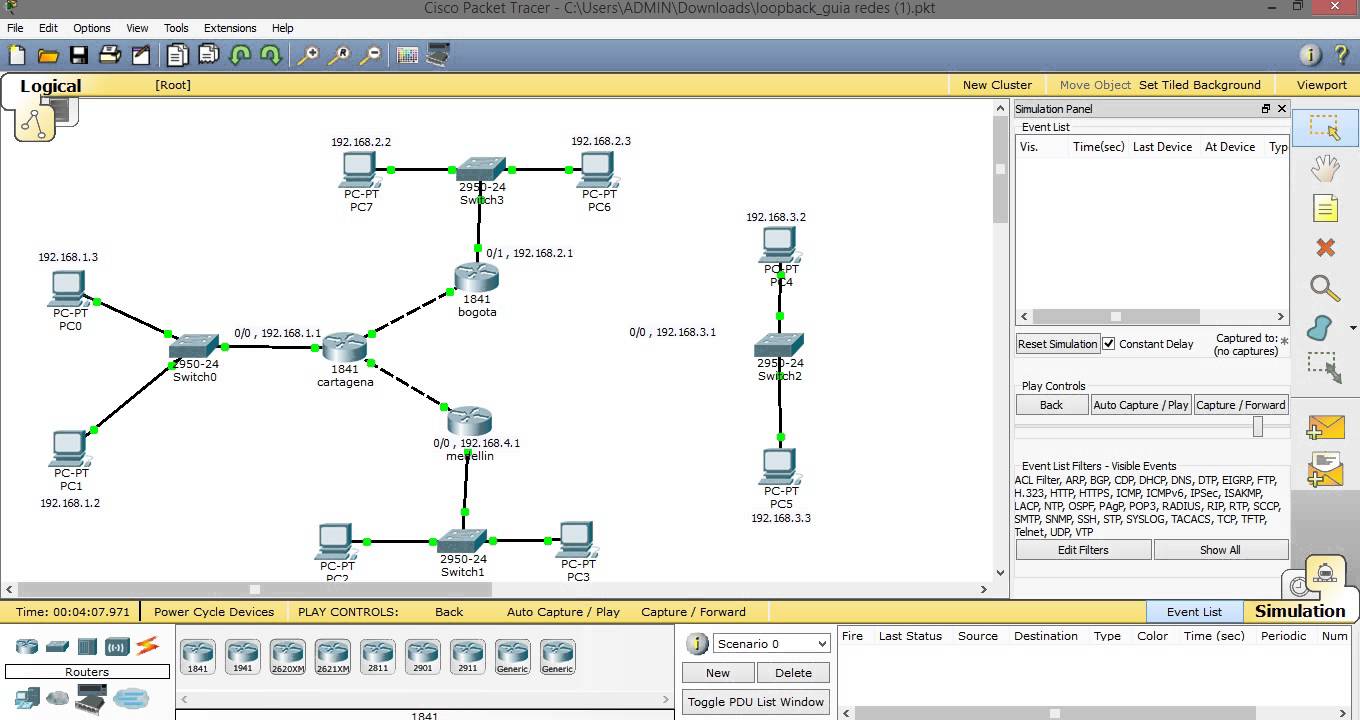Select the Switches device category icon

[57, 646]
